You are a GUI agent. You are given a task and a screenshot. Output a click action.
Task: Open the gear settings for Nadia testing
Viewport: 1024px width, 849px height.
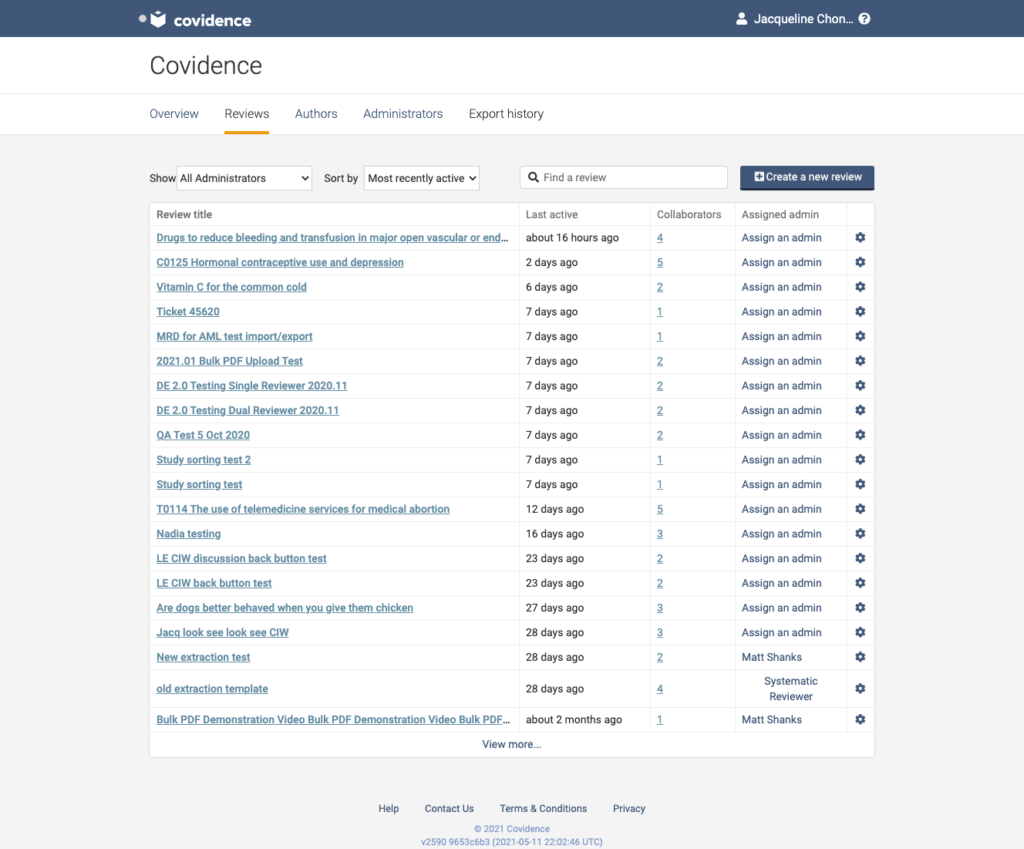click(x=860, y=534)
